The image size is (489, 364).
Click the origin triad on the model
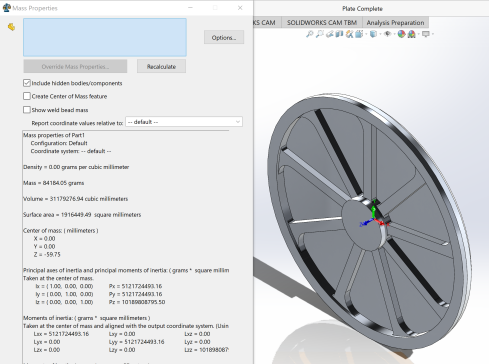click(373, 216)
